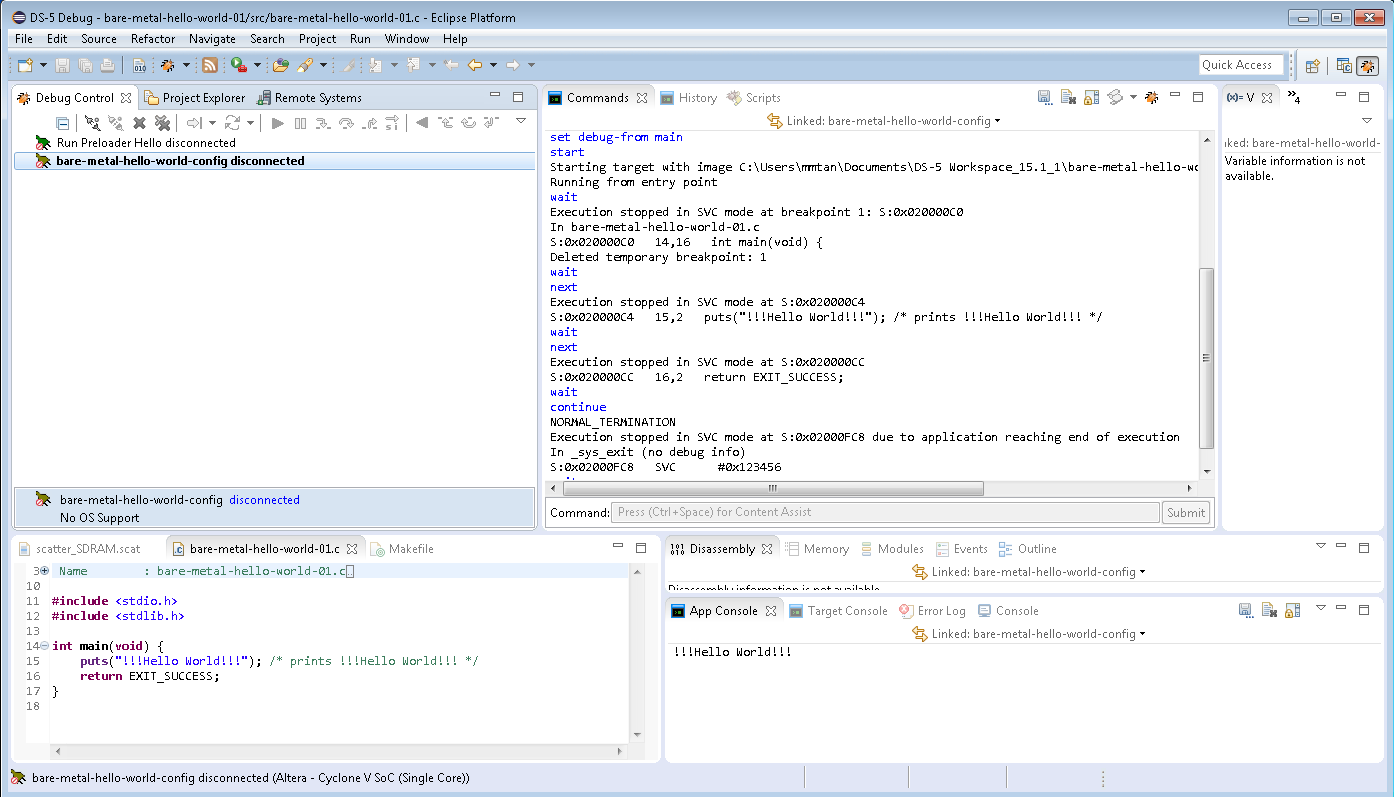The width and height of the screenshot is (1394, 797).
Task: Open the Refactor menu
Action: [x=153, y=39]
